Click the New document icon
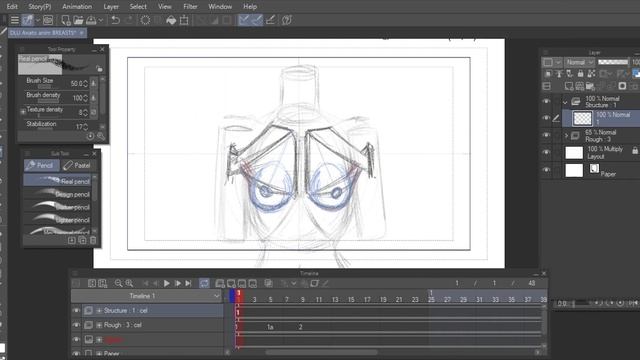Screen dimensions: 640x360 click(65, 20)
